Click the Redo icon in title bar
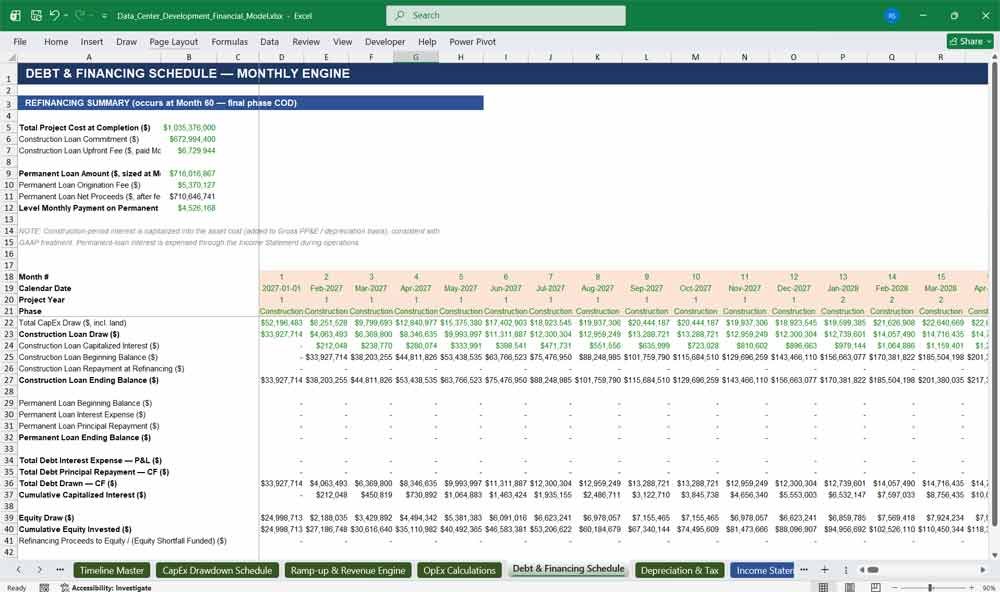The width and height of the screenshot is (1000, 592). [80, 15]
